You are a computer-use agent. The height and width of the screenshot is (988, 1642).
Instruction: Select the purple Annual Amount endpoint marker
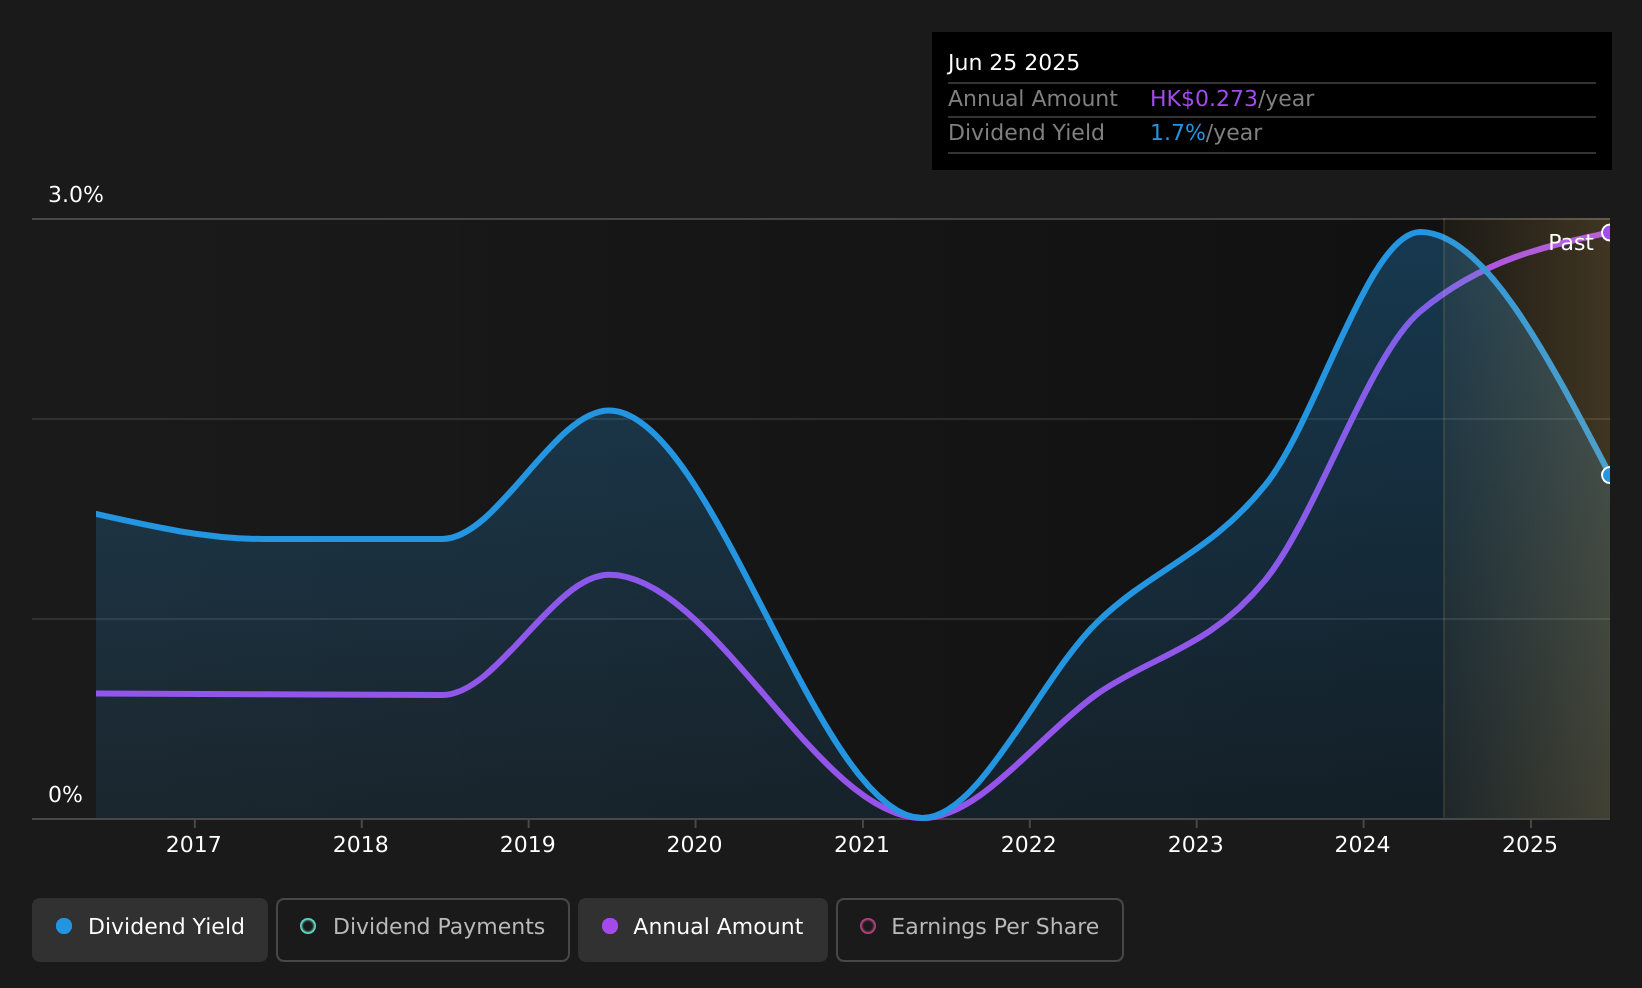pos(1609,232)
